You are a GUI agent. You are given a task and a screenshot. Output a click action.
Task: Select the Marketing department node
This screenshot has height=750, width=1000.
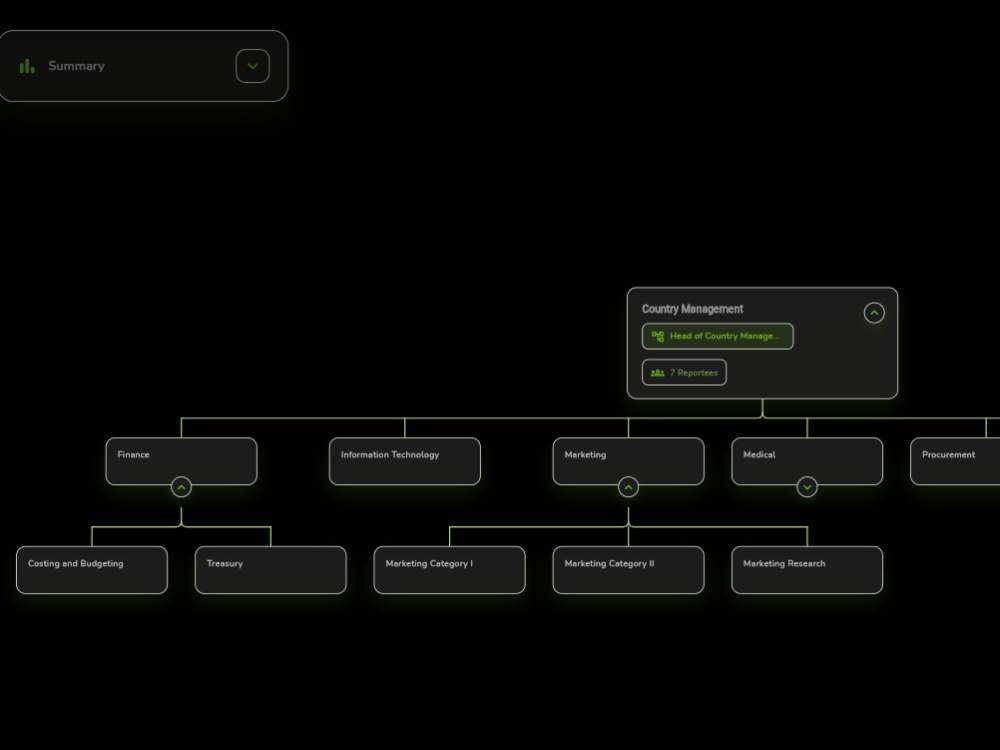click(x=628, y=461)
